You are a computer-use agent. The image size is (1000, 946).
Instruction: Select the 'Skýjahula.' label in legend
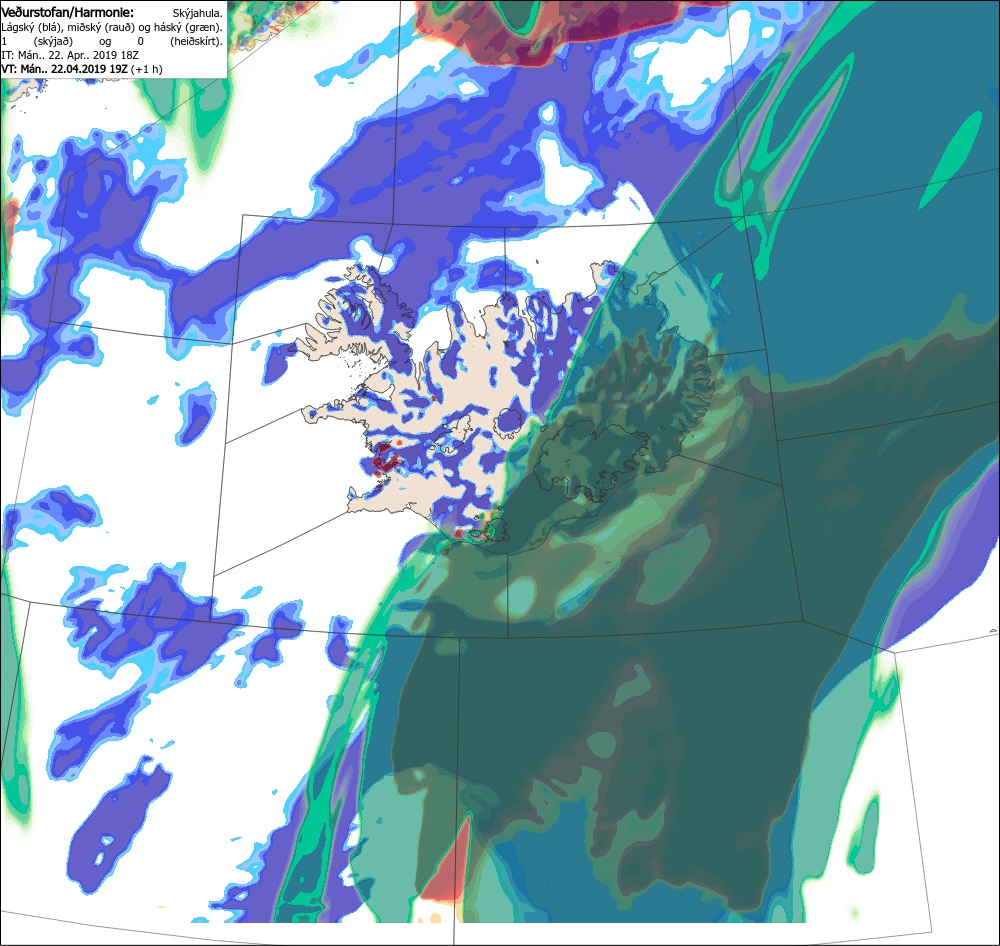198,13
